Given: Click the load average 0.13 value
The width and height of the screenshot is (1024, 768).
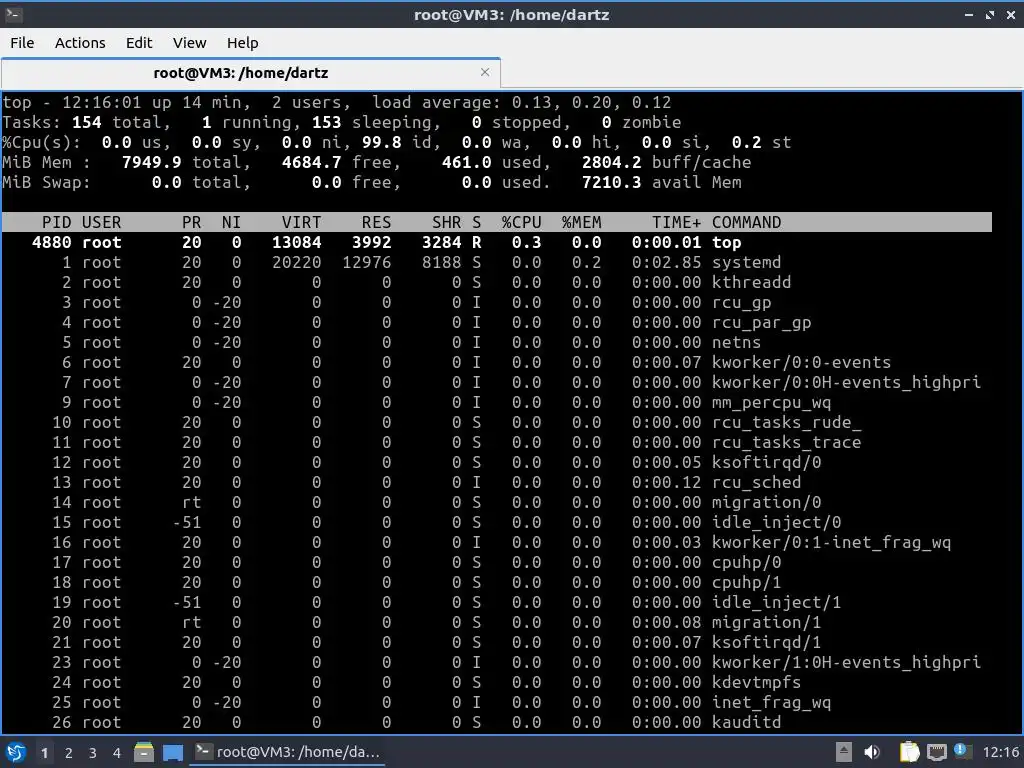Looking at the screenshot, I should [x=532, y=103].
